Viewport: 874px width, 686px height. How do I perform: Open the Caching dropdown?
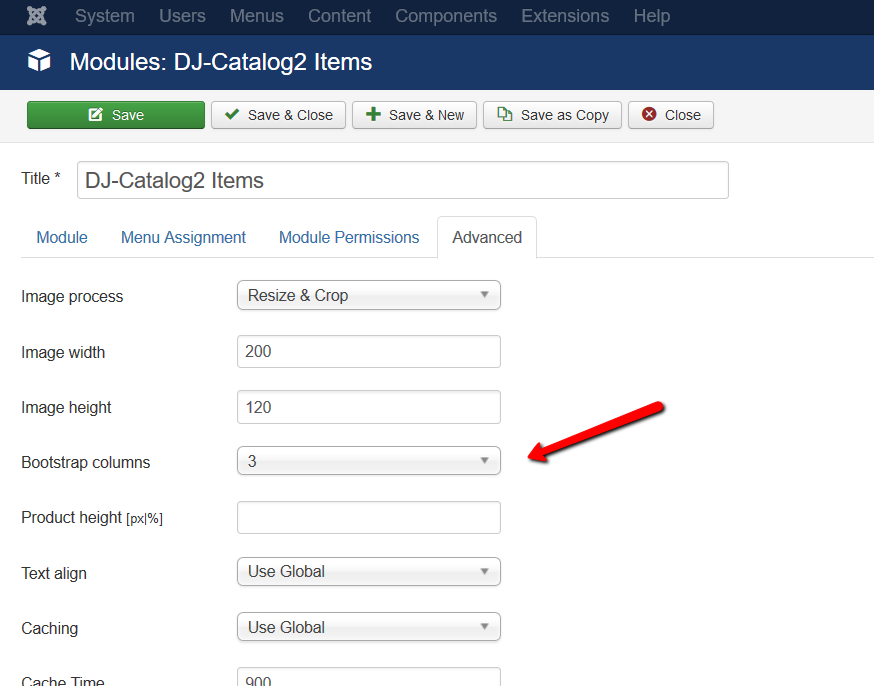(x=368, y=627)
